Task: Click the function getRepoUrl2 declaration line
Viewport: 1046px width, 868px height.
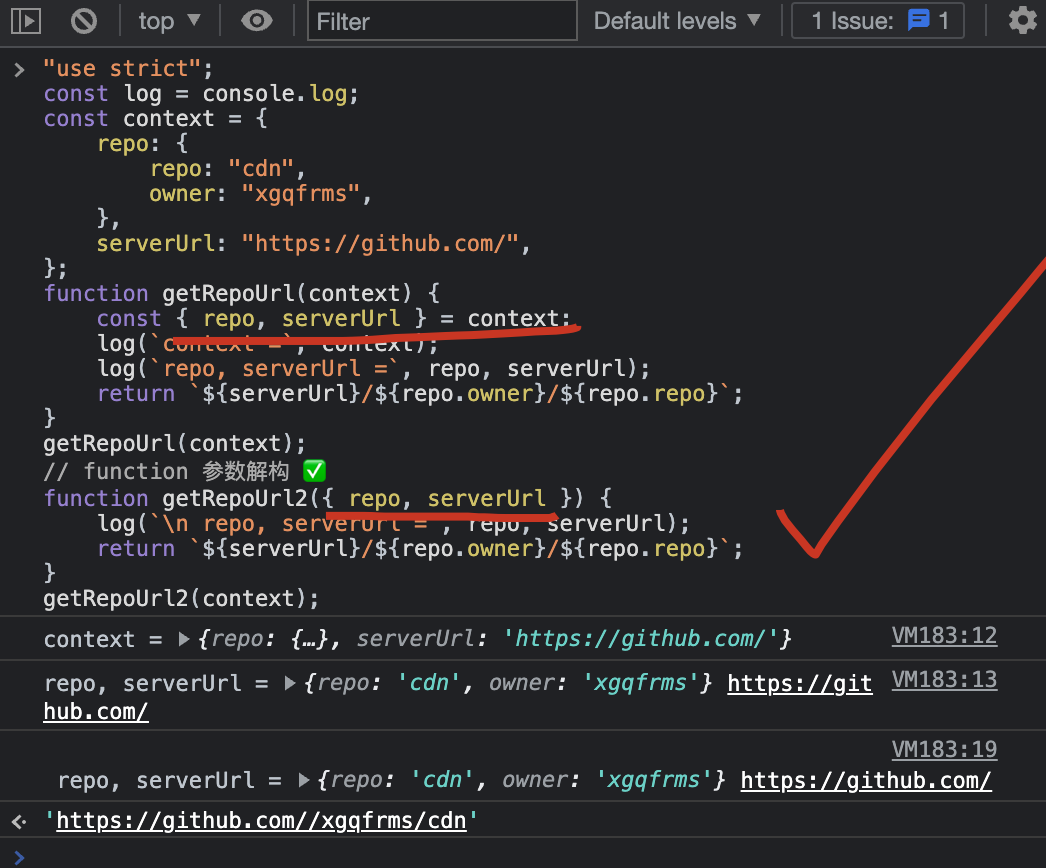Action: click(x=327, y=498)
